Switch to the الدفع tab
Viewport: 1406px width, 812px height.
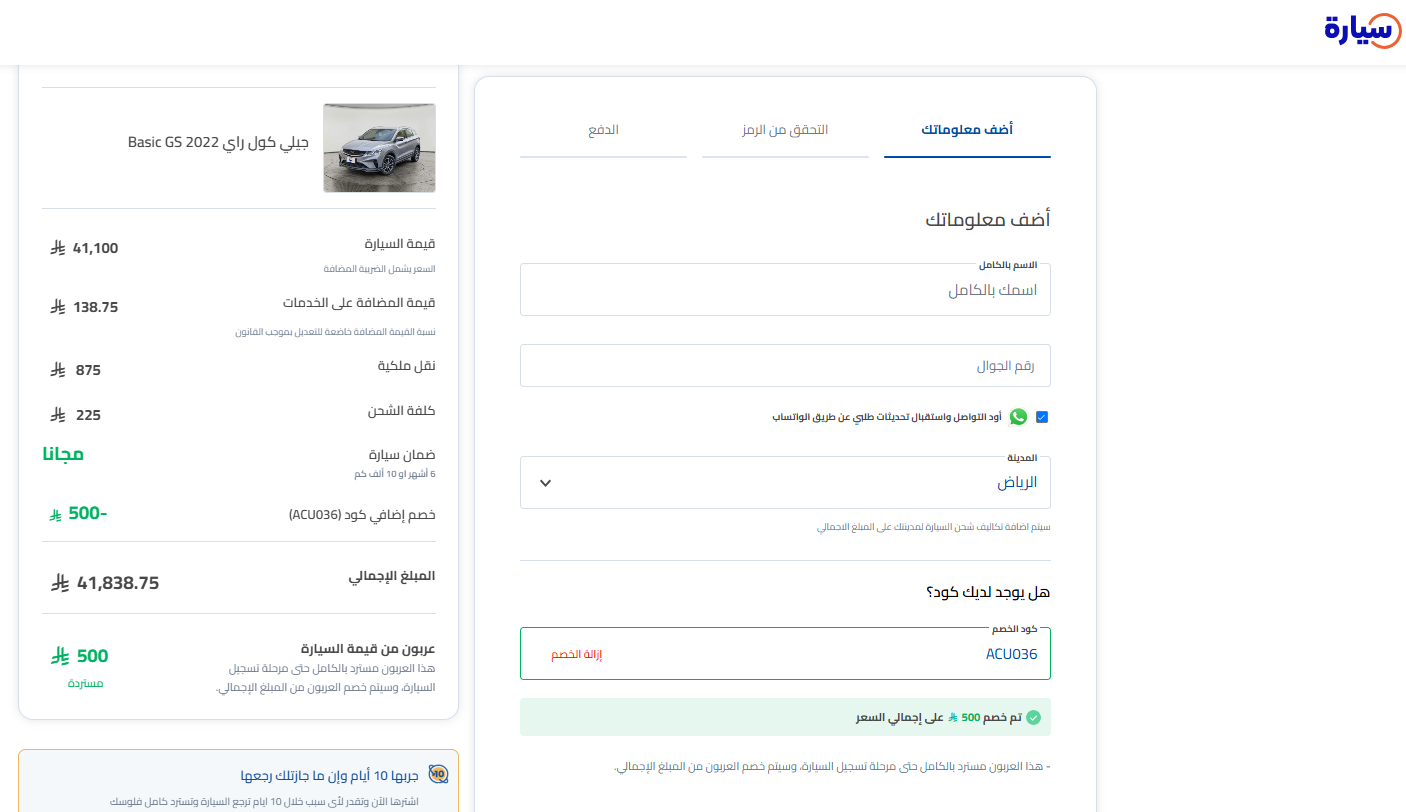[x=603, y=130]
